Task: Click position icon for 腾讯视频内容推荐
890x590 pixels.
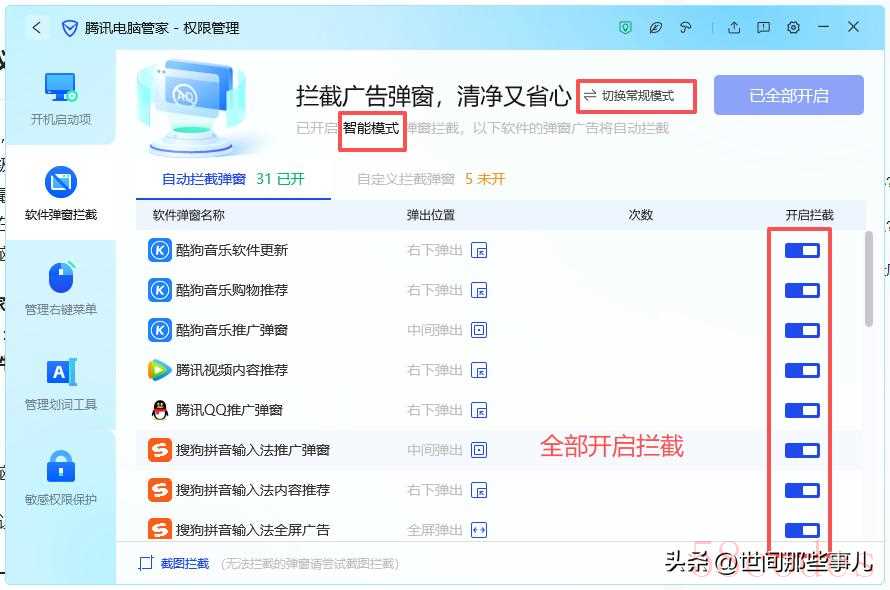Action: 479,371
